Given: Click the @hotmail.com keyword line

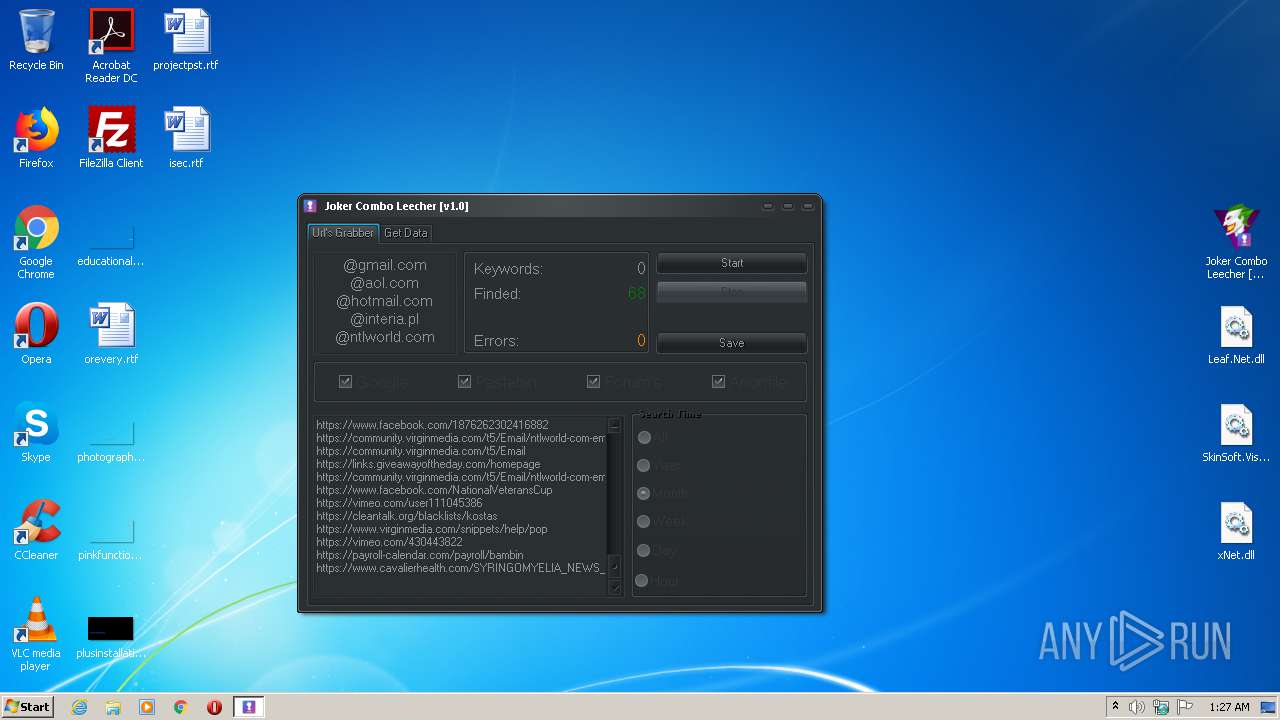Looking at the screenshot, I should pyautogui.click(x=385, y=301).
